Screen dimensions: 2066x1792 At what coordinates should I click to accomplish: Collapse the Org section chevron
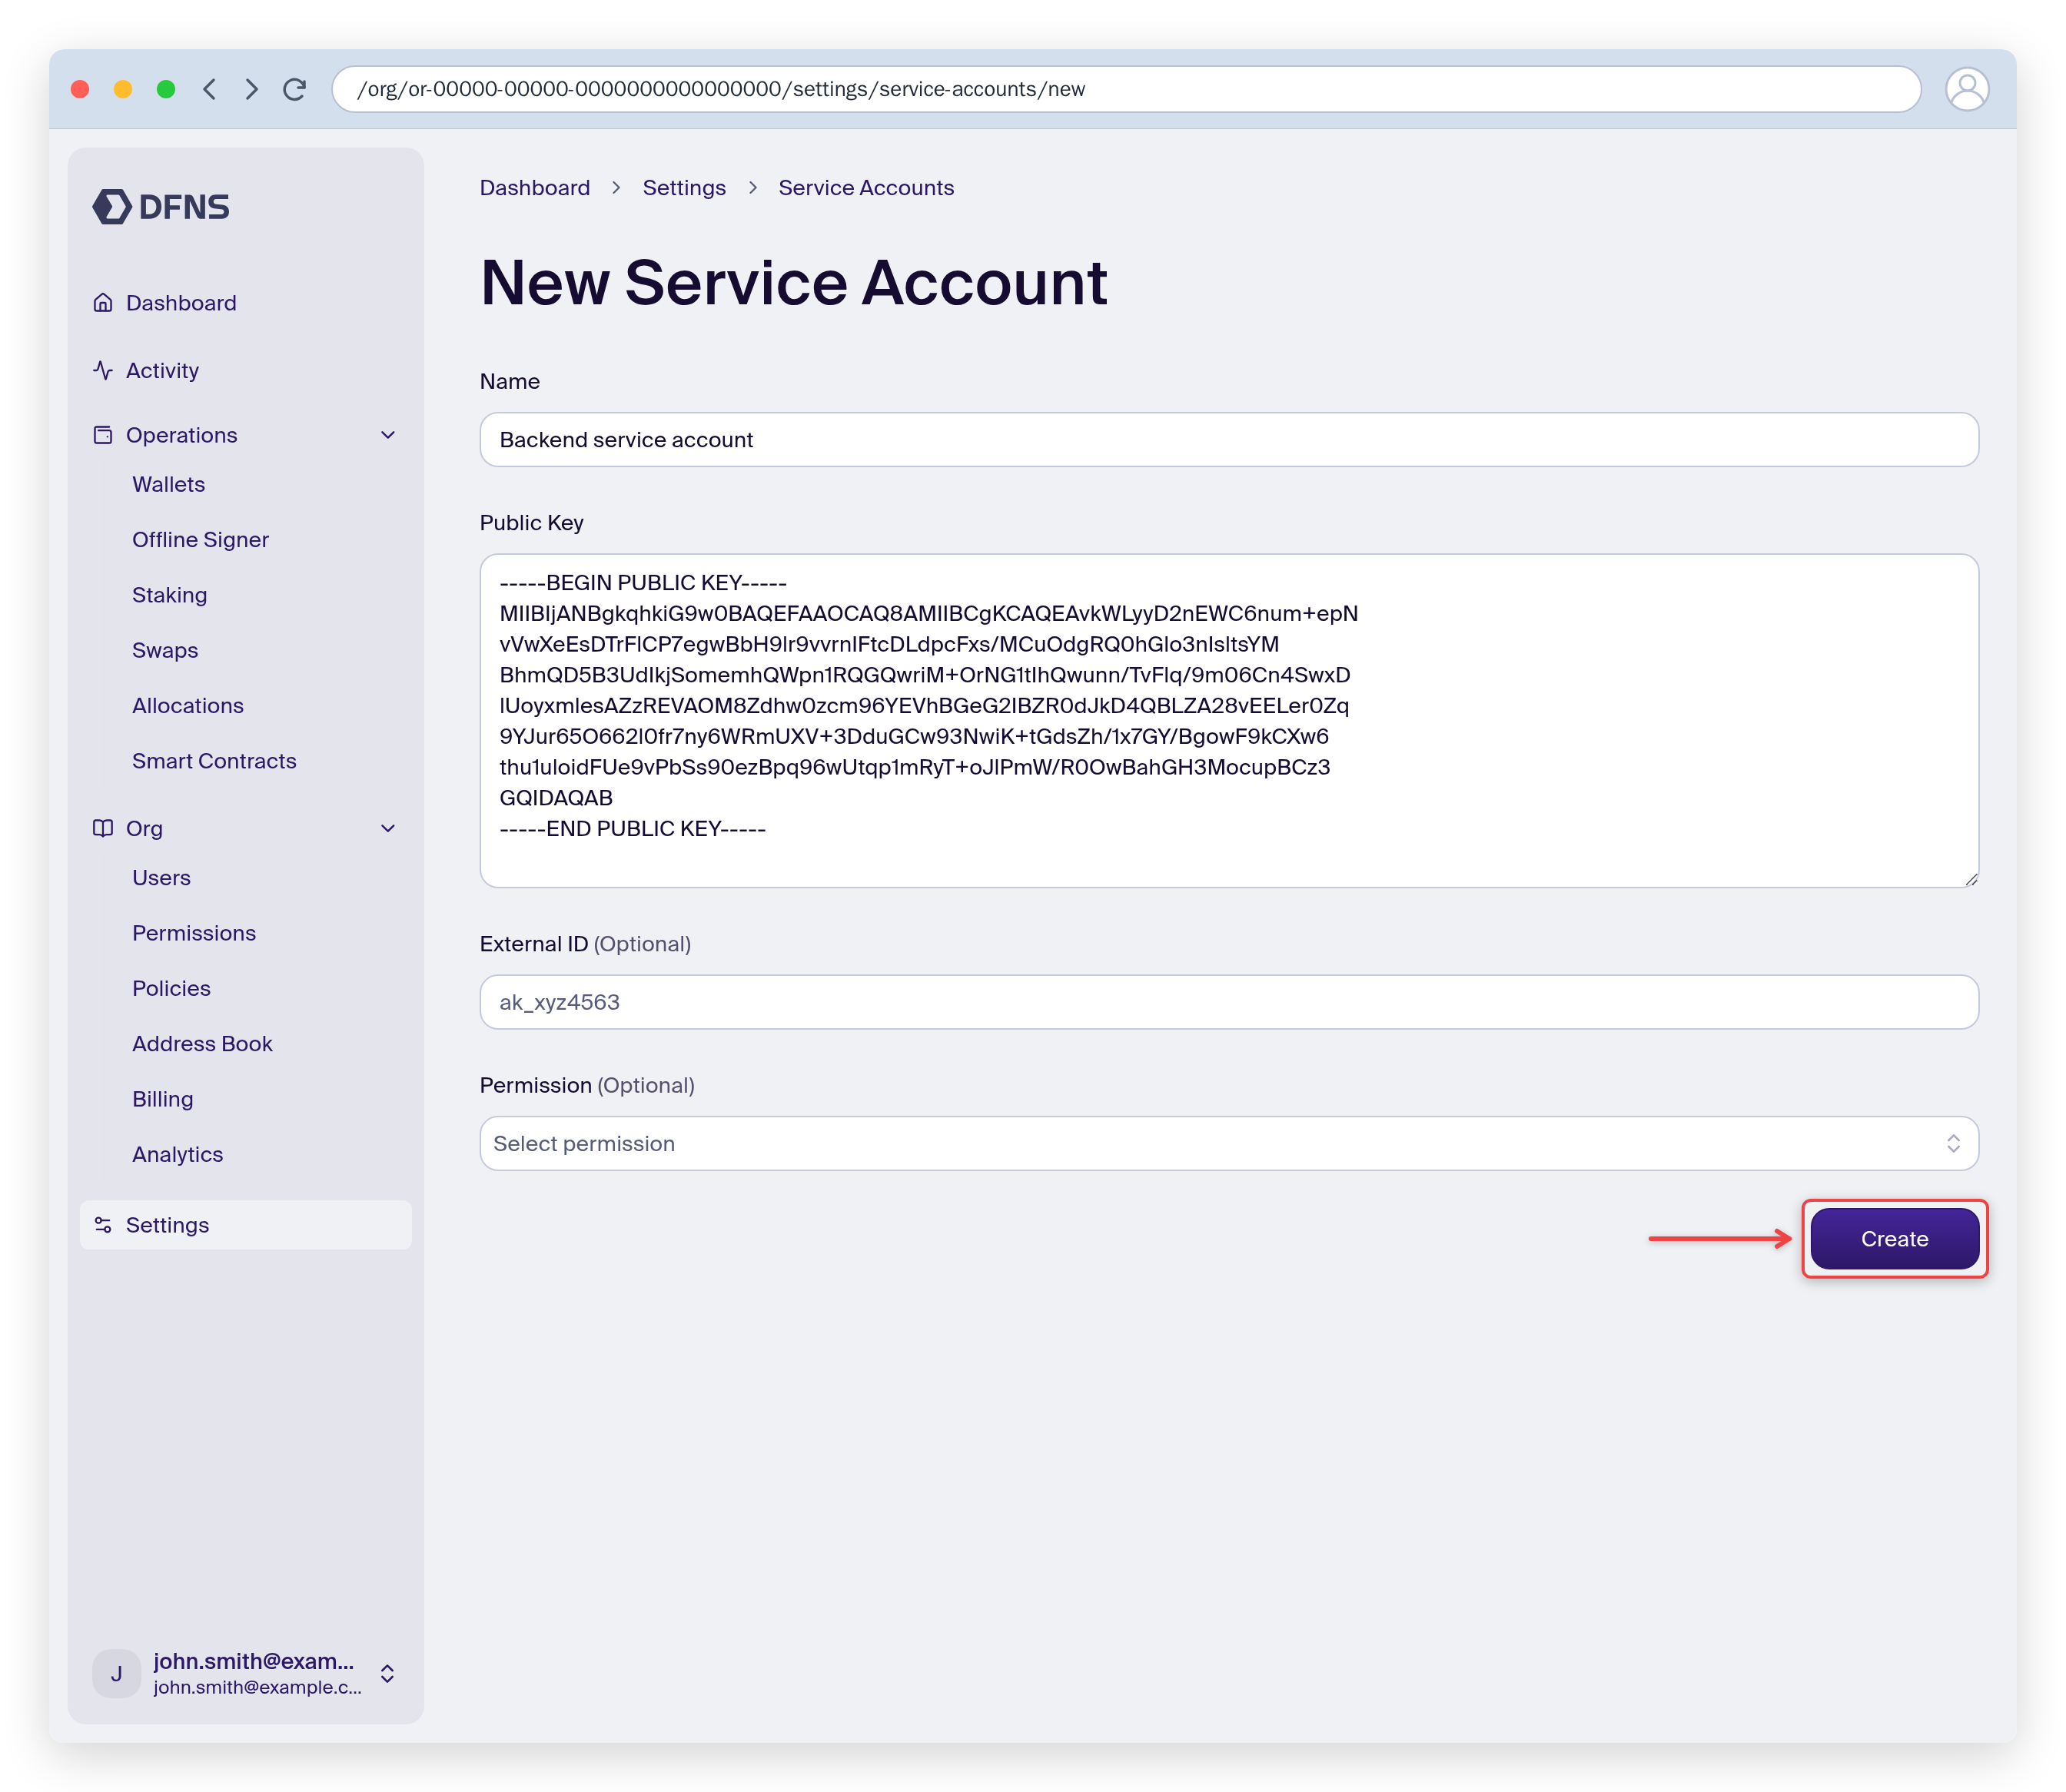click(x=388, y=828)
